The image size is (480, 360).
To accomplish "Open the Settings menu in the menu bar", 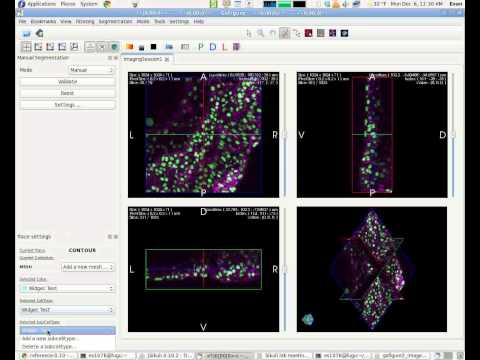I will point(179,21).
